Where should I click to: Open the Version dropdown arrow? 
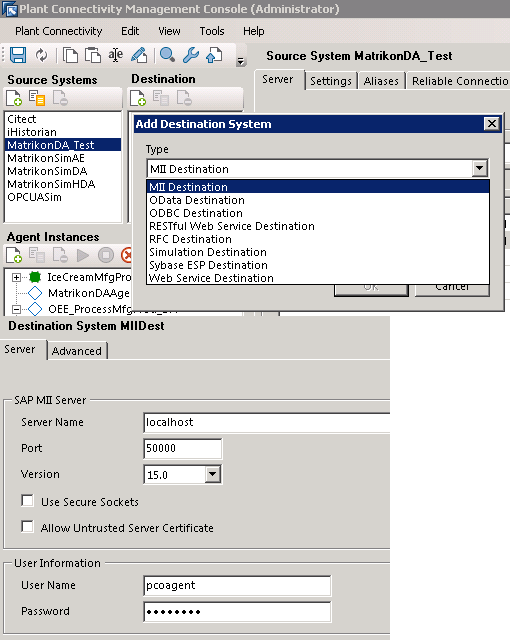[213, 474]
